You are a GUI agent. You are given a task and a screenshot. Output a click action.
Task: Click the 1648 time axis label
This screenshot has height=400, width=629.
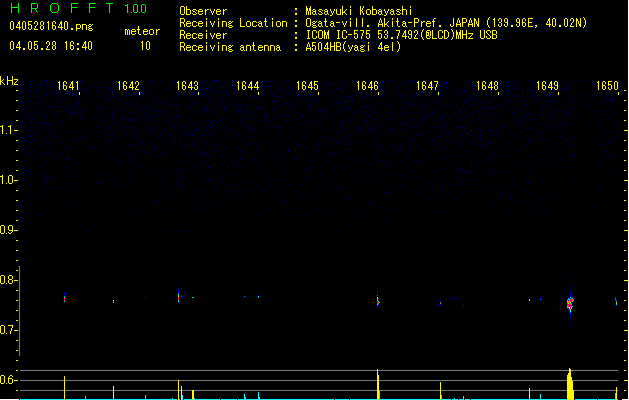click(487, 86)
